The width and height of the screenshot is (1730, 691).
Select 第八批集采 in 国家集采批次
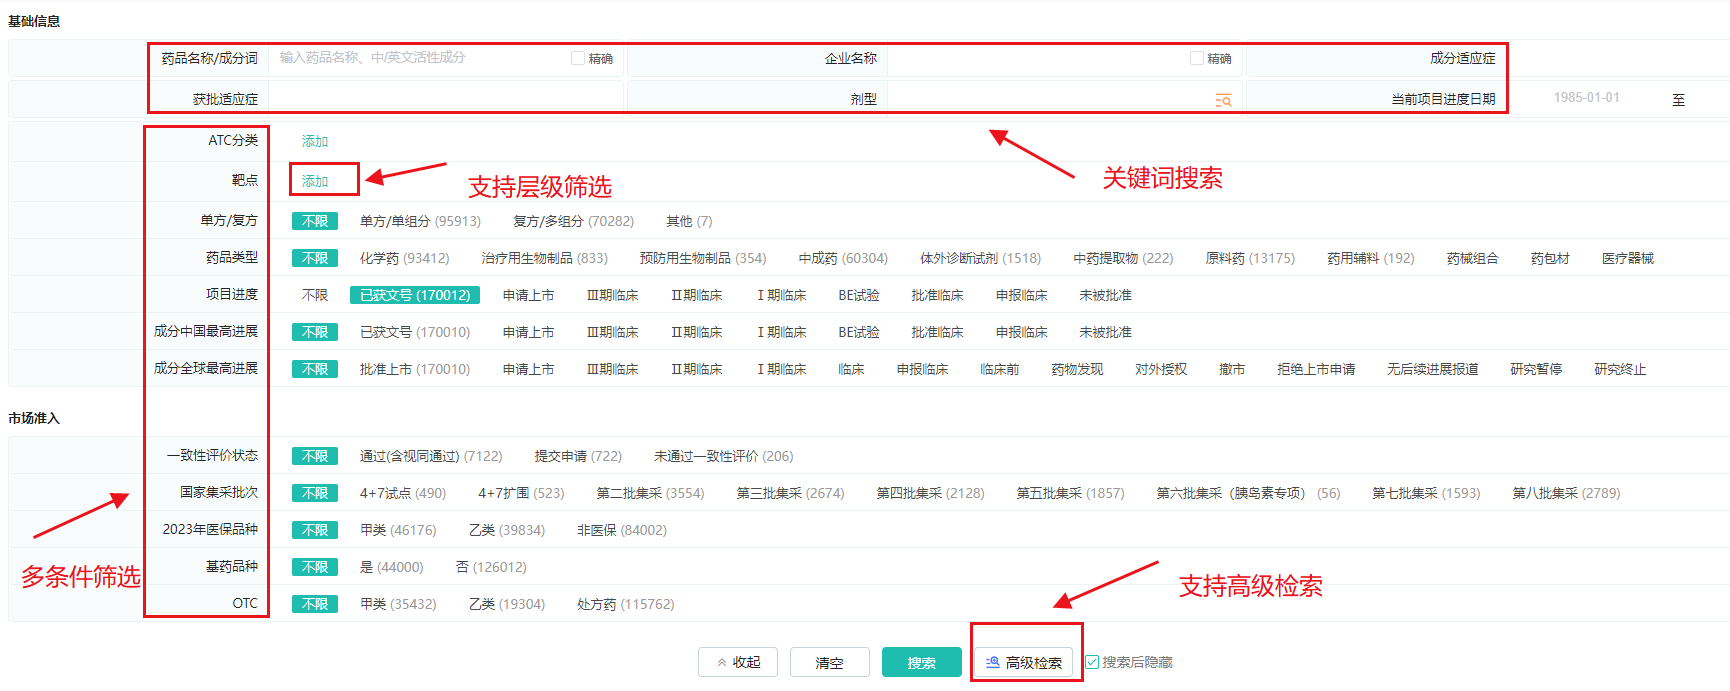1565,493
